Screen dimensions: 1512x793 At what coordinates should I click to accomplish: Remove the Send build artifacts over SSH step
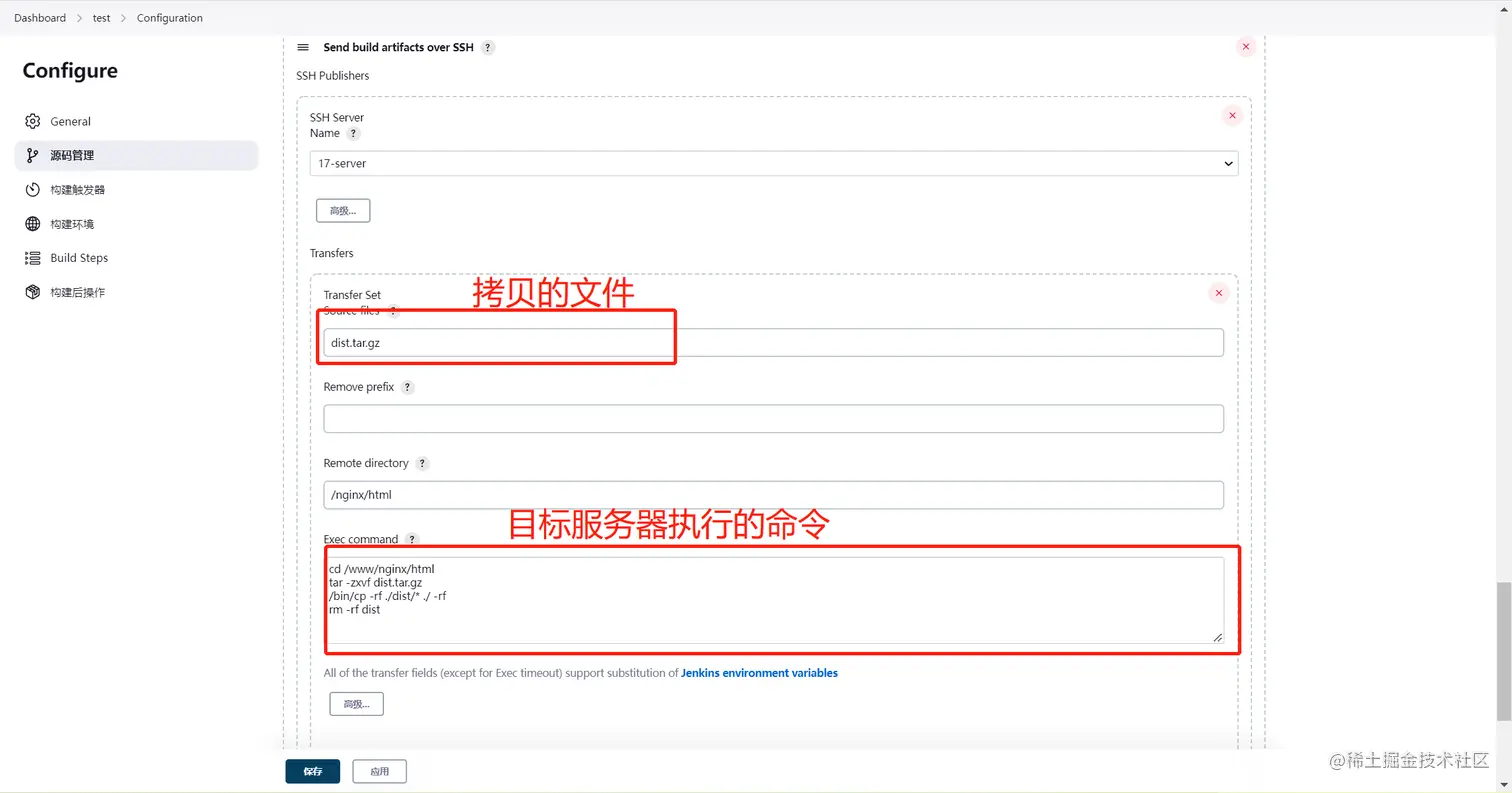(1245, 46)
